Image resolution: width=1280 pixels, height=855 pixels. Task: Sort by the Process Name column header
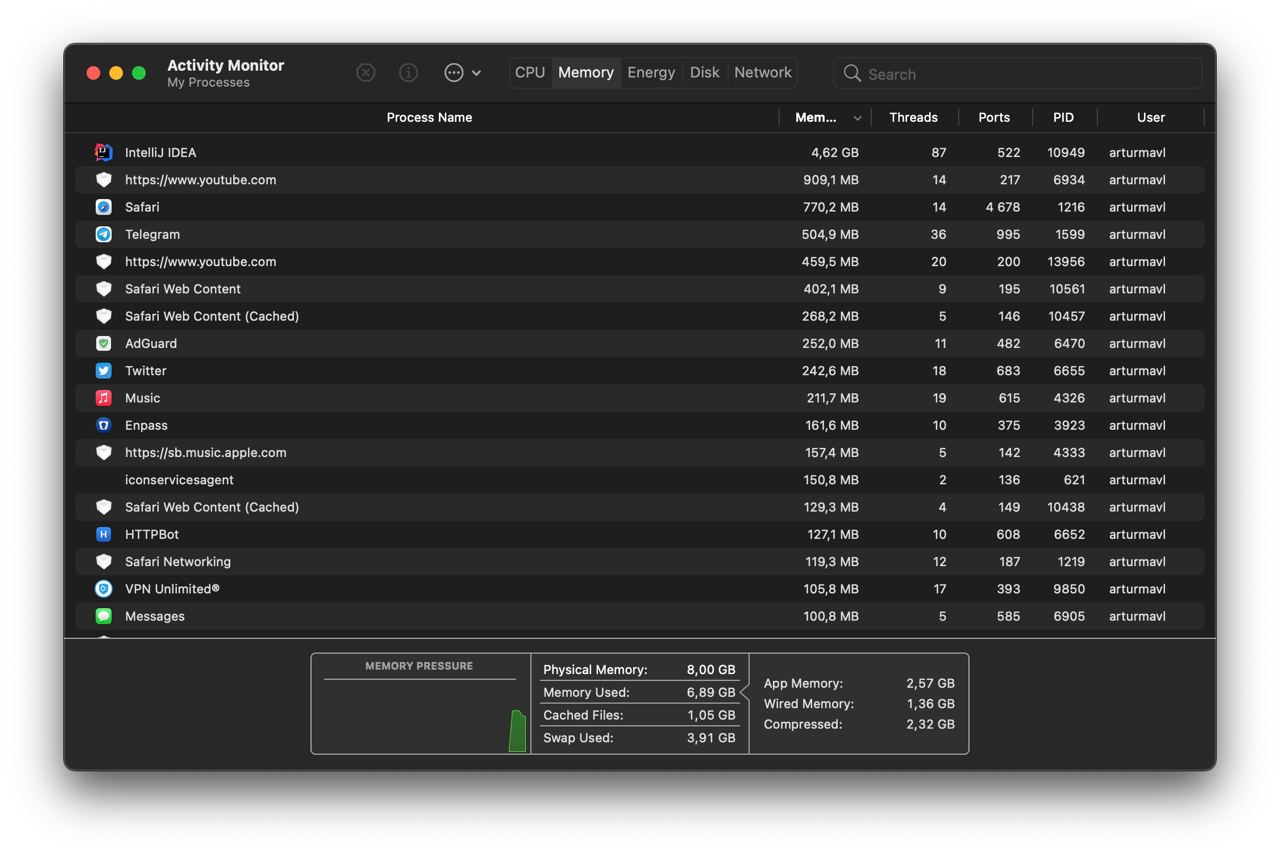point(429,117)
